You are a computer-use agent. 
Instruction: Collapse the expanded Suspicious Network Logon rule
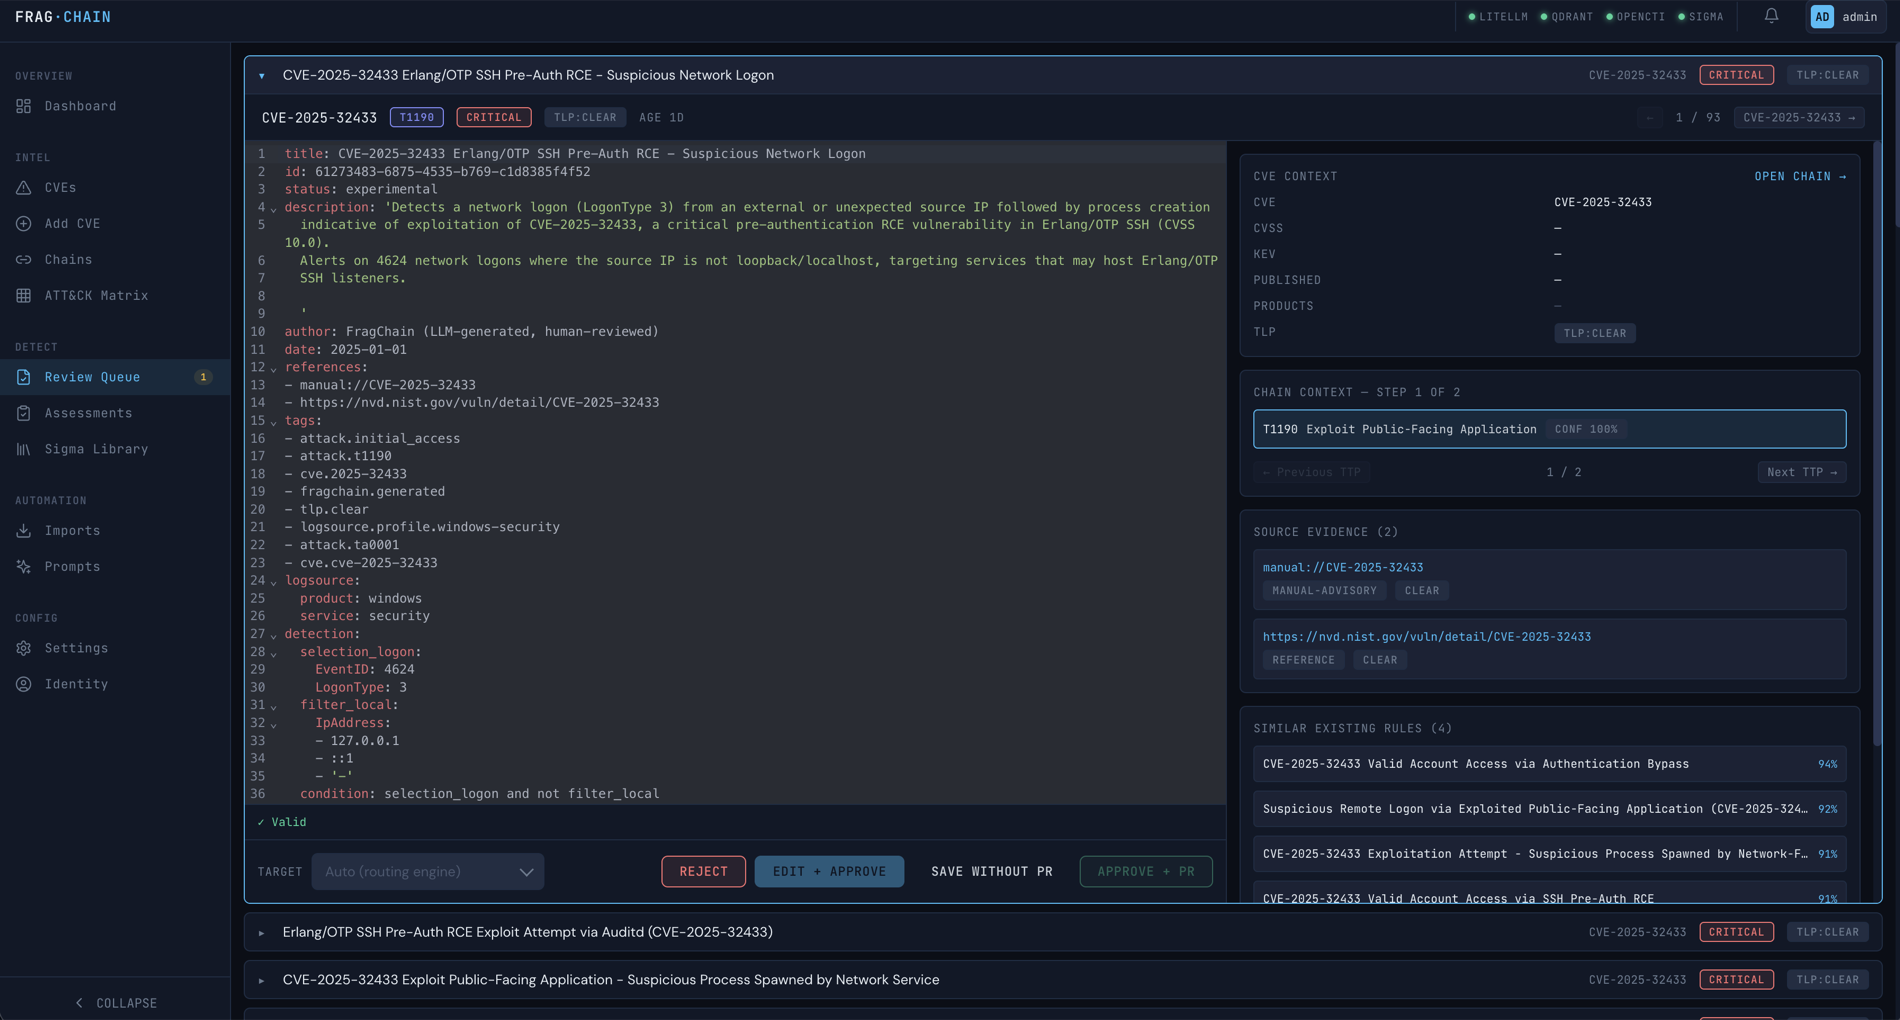(x=262, y=76)
